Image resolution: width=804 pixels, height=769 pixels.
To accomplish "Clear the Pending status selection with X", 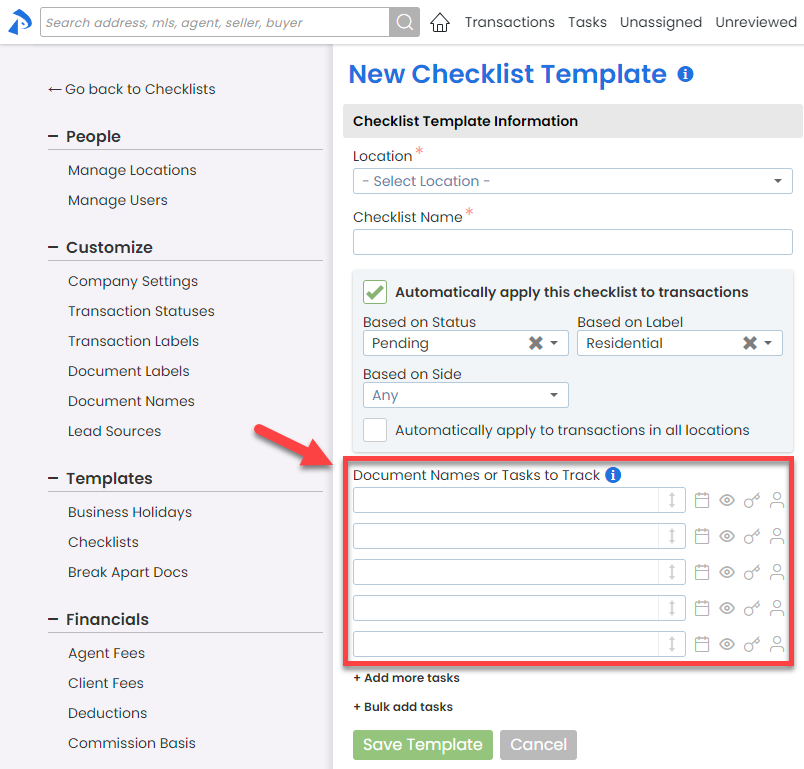I will 535,343.
